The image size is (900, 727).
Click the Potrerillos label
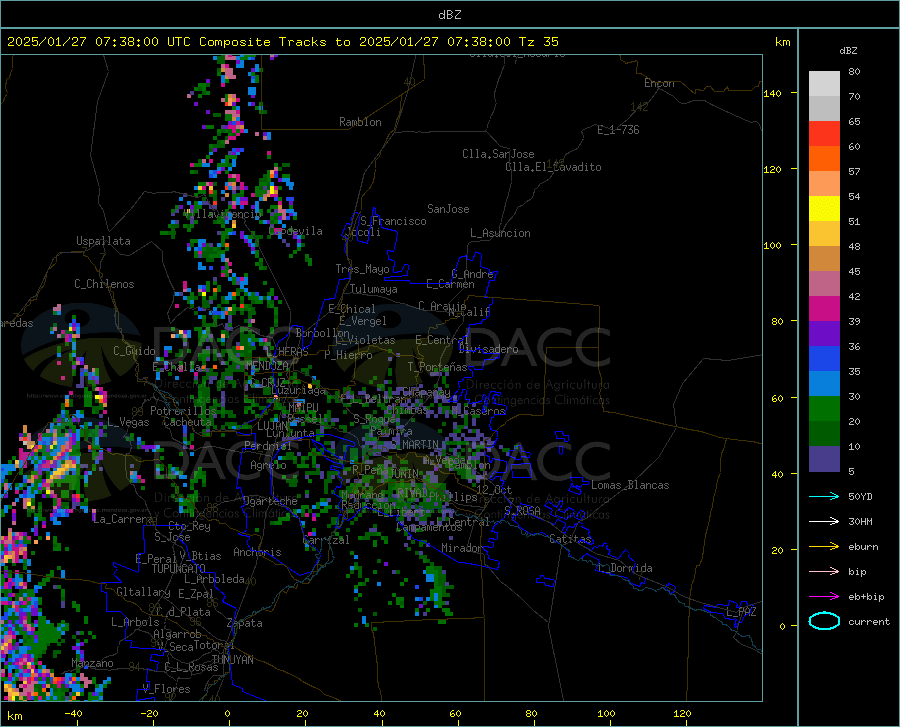[x=183, y=411]
